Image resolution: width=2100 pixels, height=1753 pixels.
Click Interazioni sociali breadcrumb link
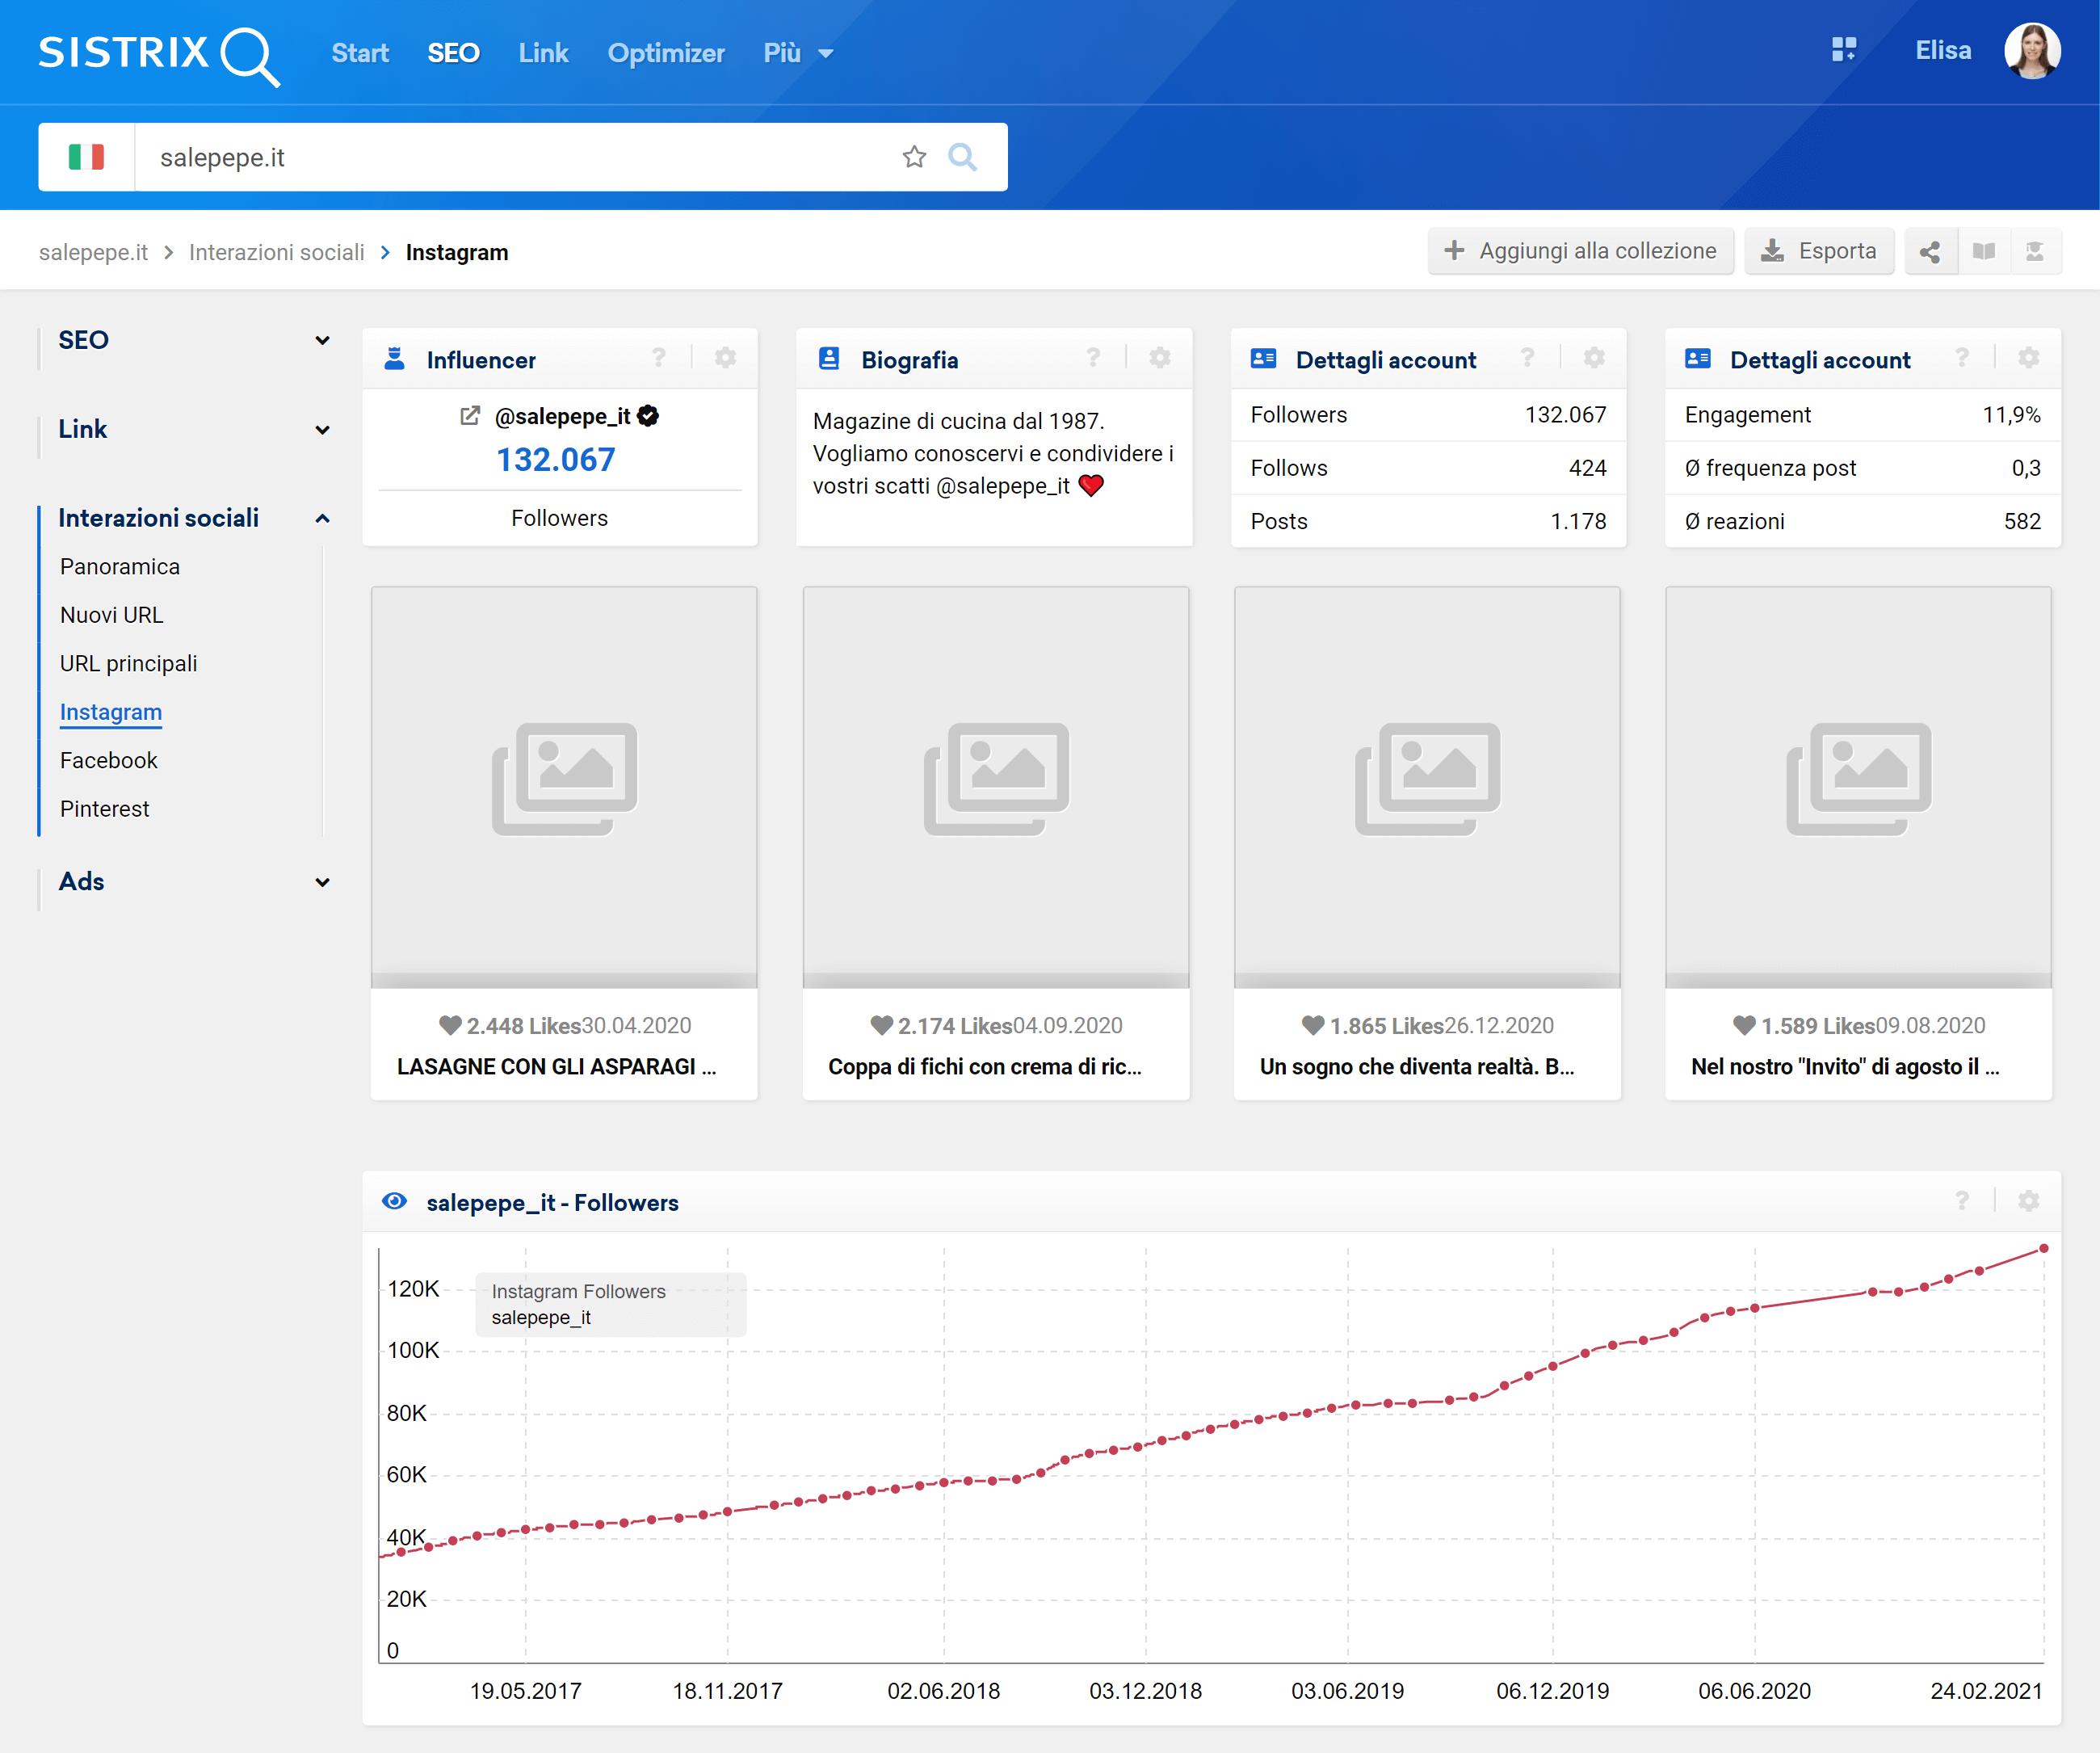tap(277, 252)
